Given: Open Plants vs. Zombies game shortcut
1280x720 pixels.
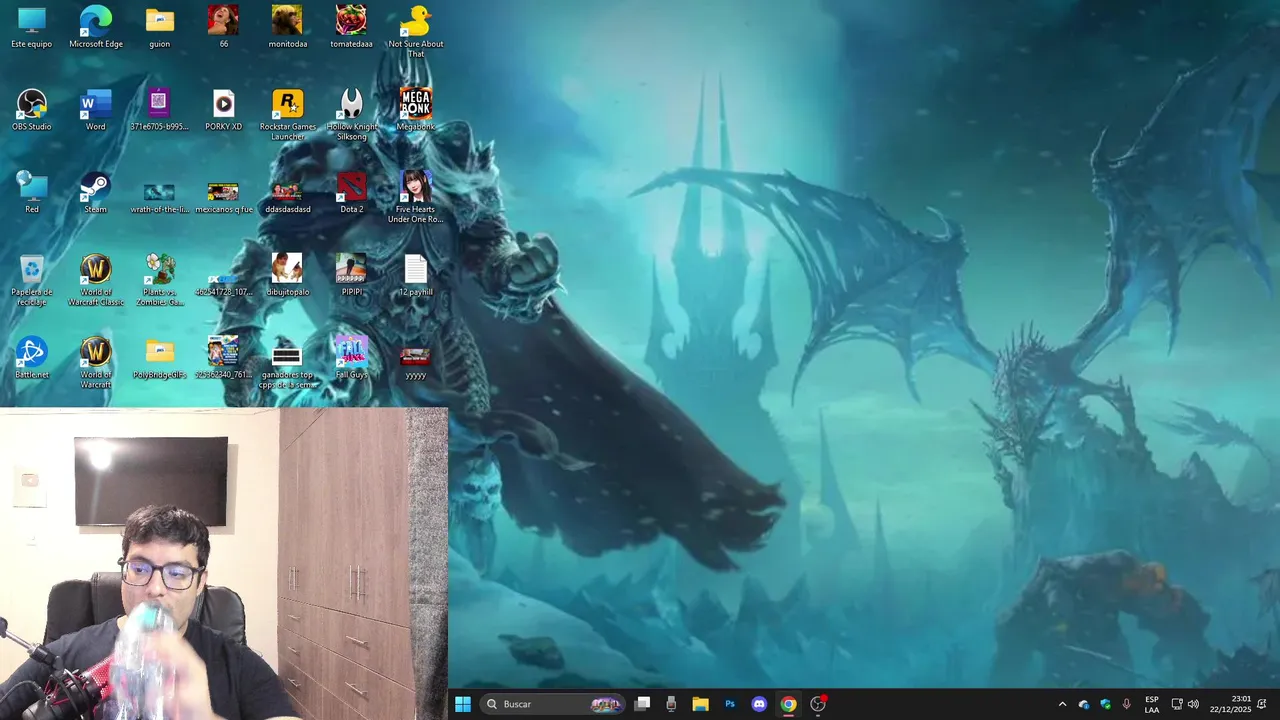Looking at the screenshot, I should [x=160, y=280].
